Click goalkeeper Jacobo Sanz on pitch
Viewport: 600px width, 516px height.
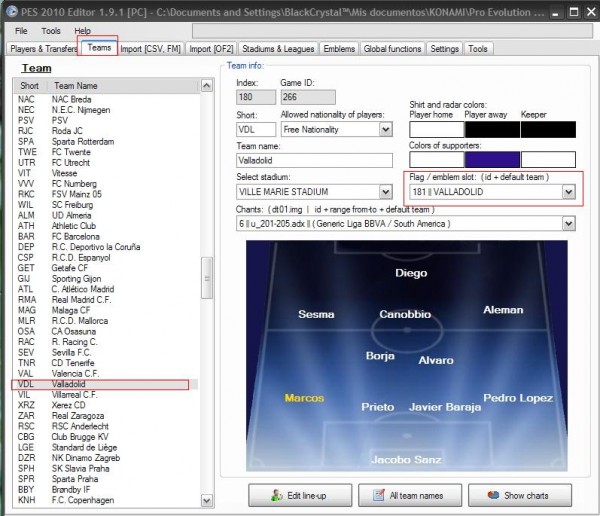[406, 460]
